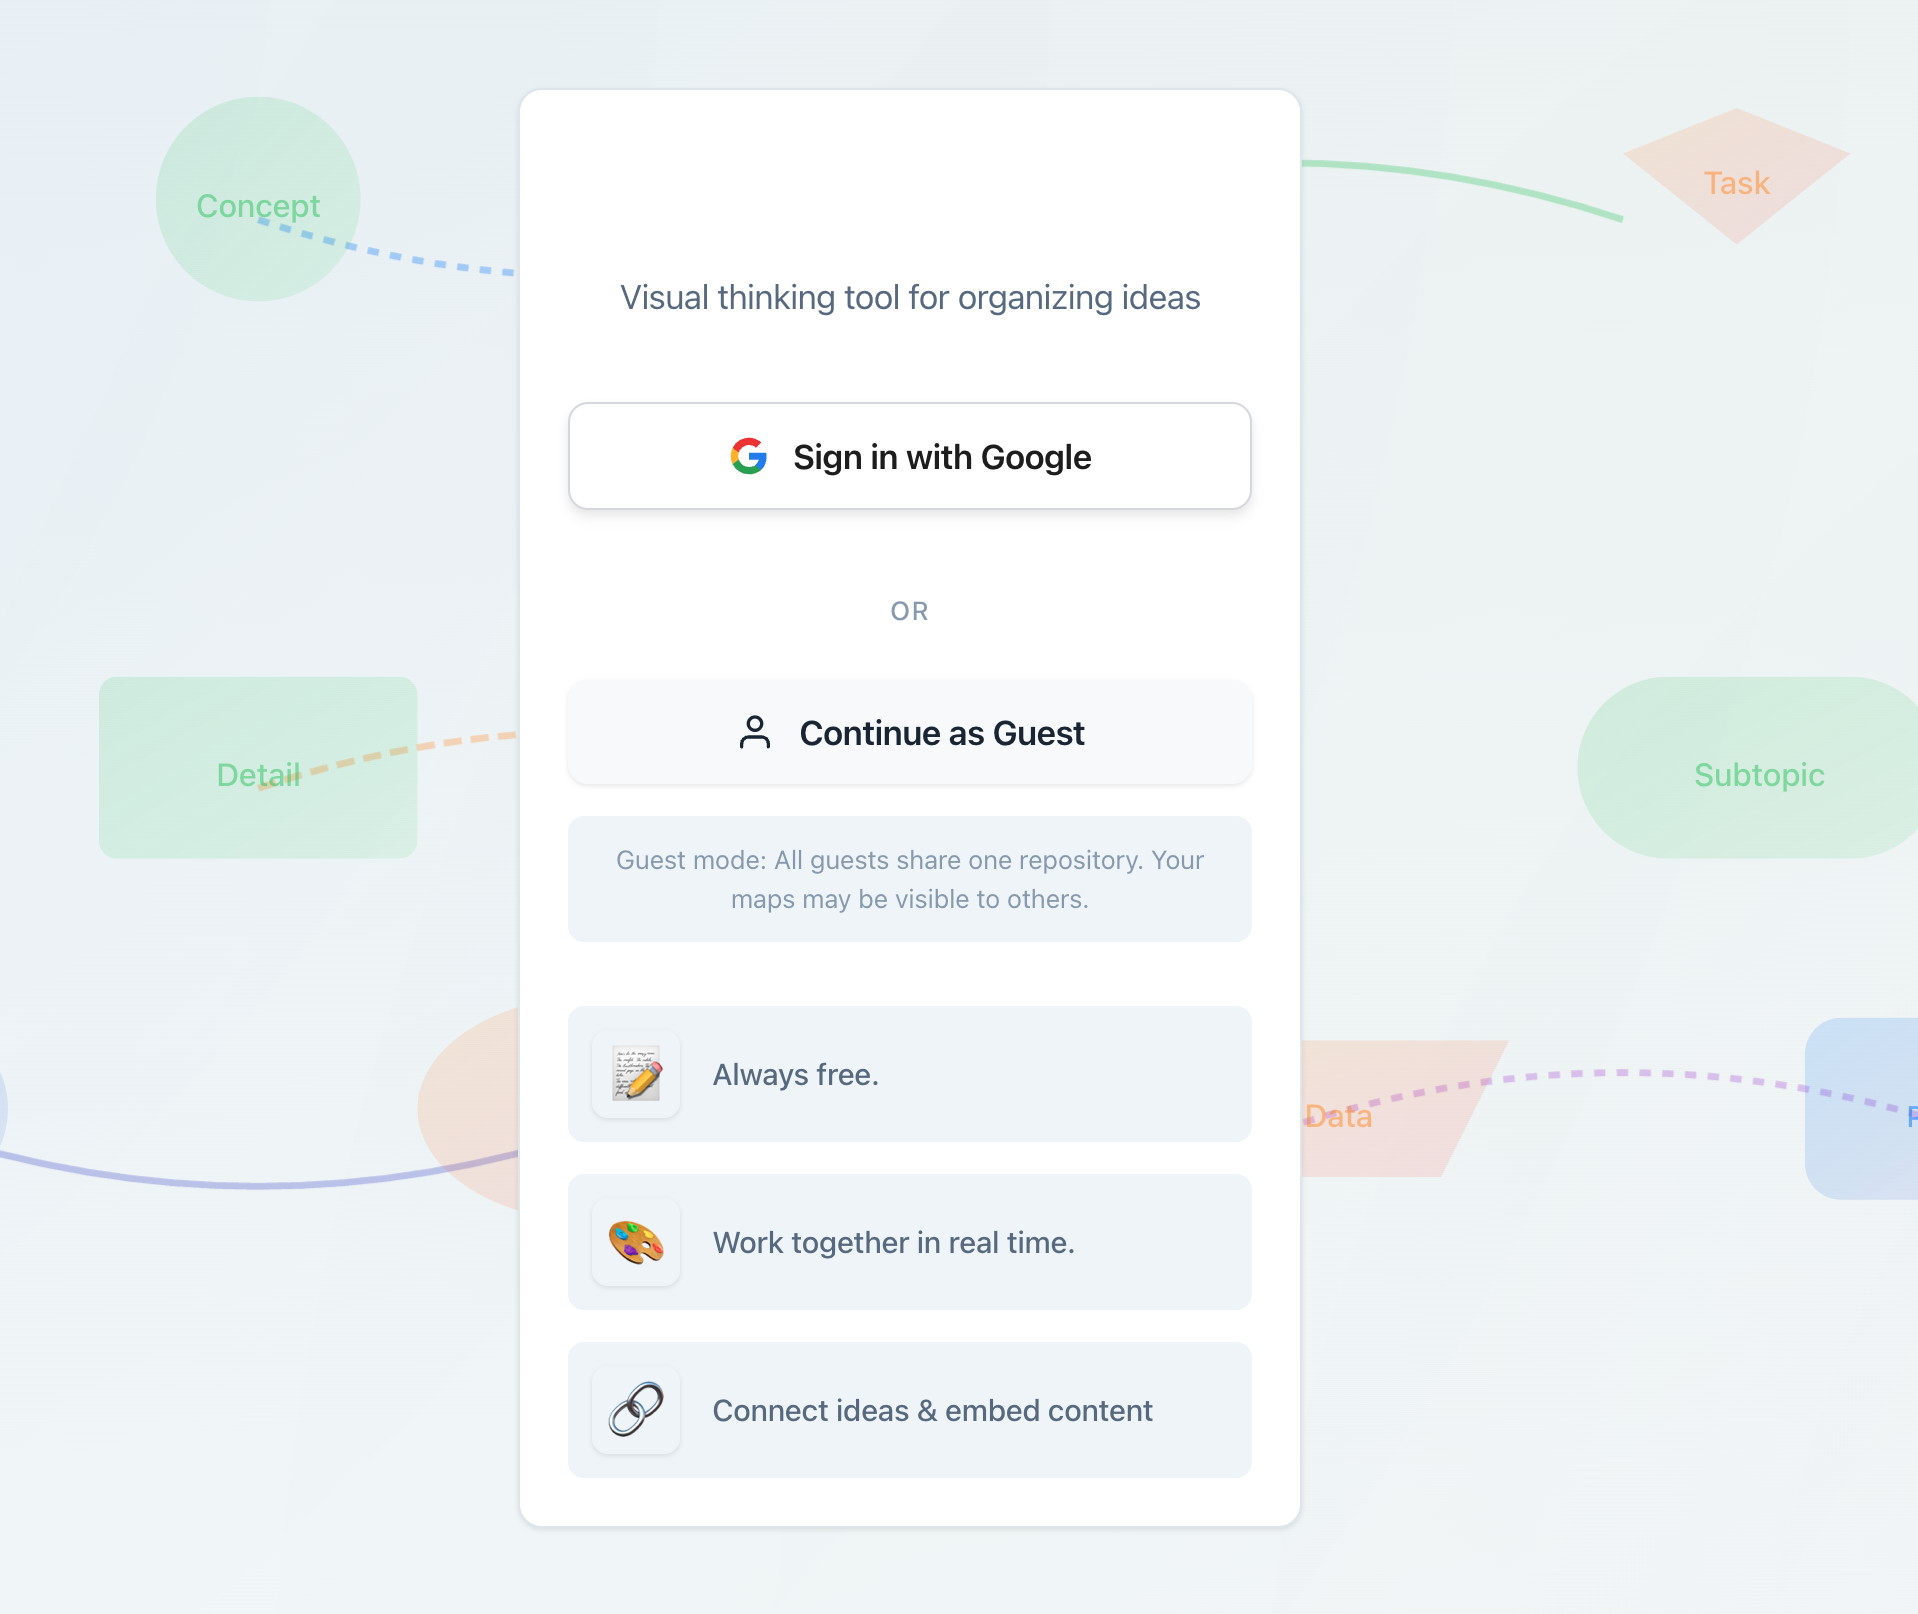Click the "Always free." text
The width and height of the screenshot is (1918, 1614).
795,1074
